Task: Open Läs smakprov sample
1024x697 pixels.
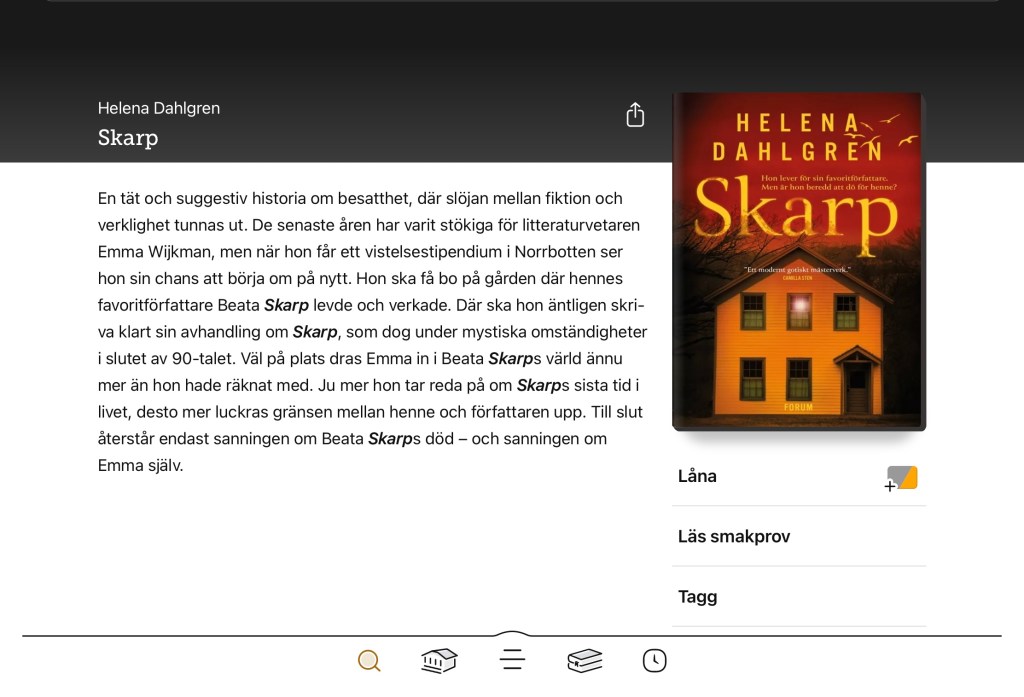Action: [799, 536]
